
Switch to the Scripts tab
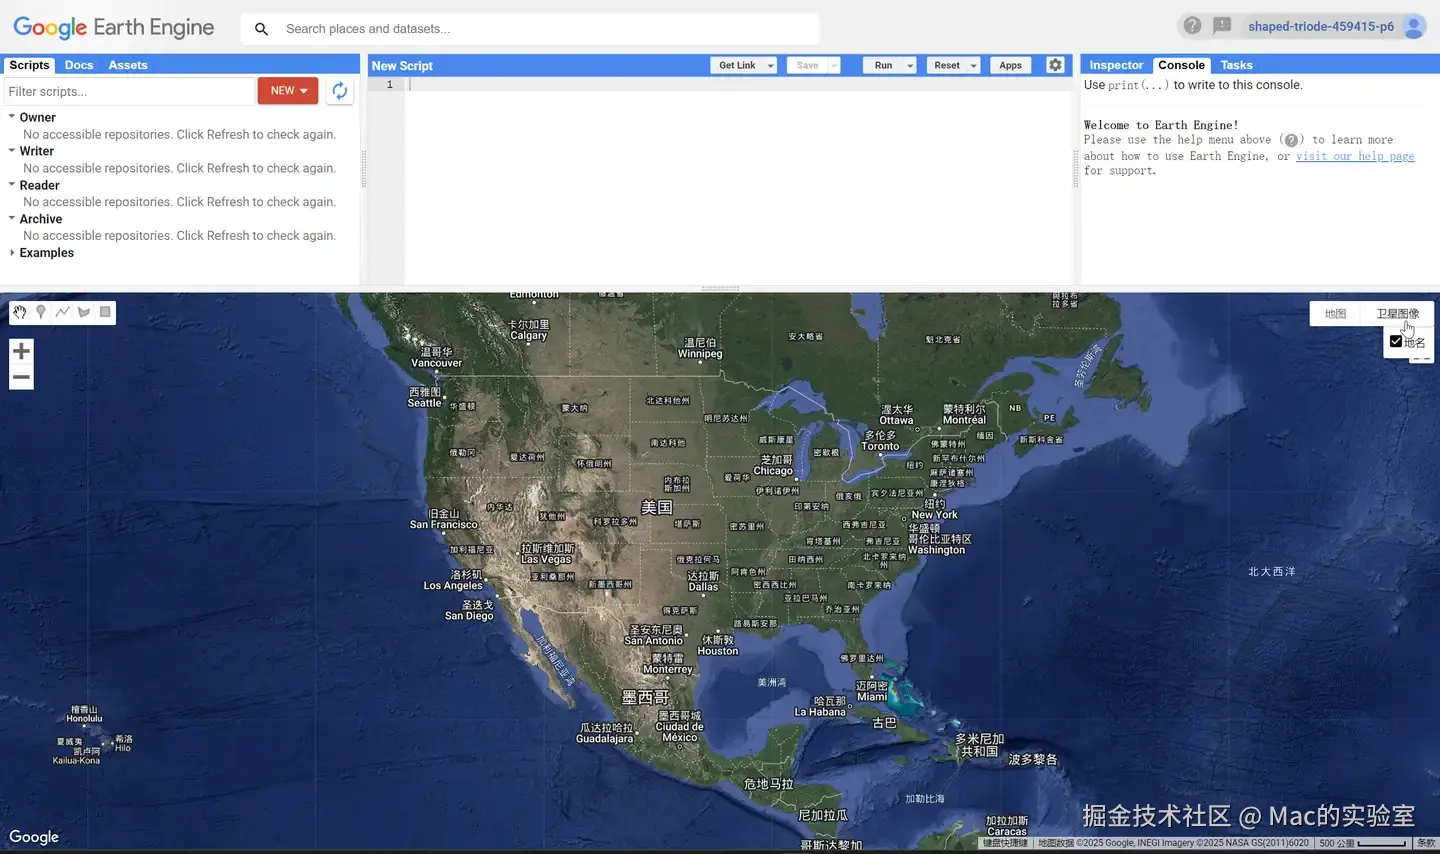pyautogui.click(x=29, y=65)
